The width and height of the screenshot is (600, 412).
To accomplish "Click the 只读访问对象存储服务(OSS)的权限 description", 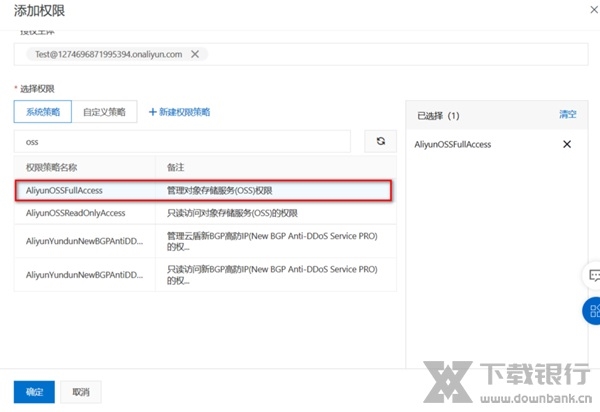I will (x=232, y=213).
